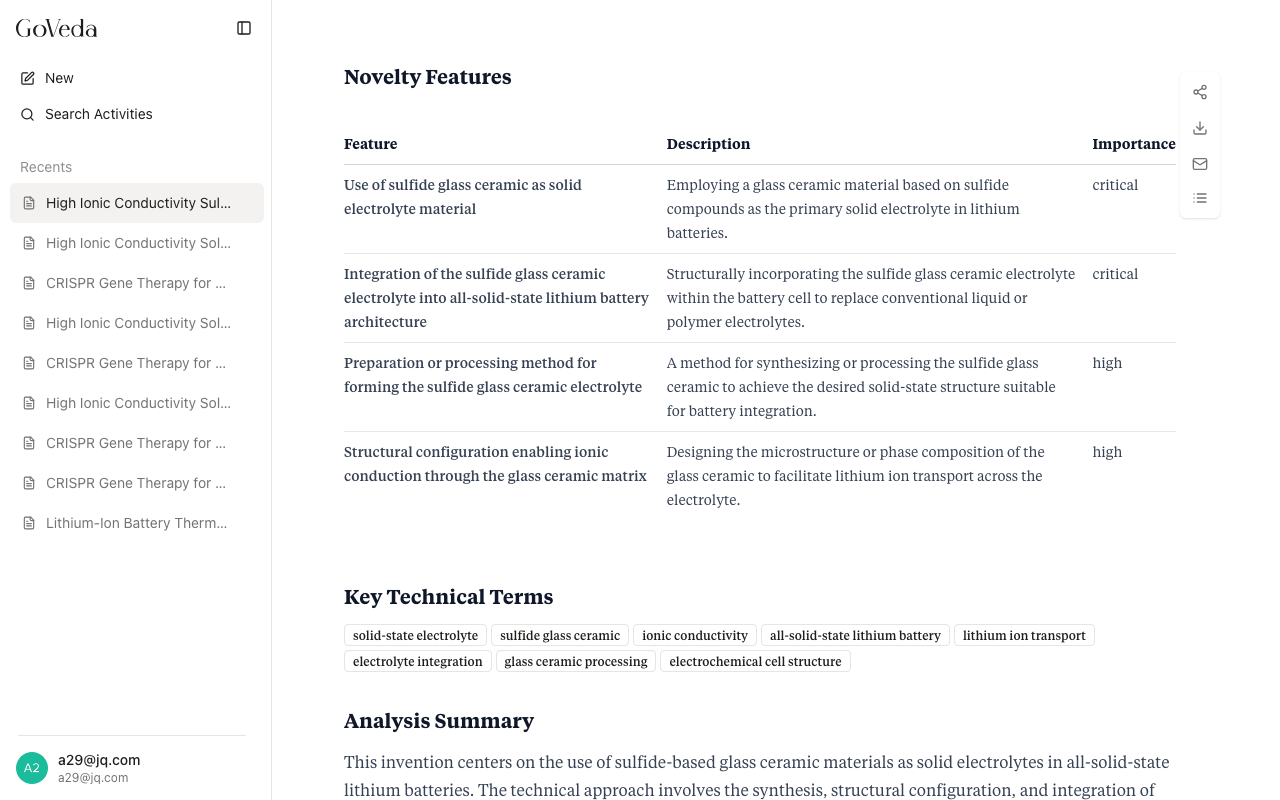Click the Search Activities magnifier icon
The image size is (1280, 800).
28,114
